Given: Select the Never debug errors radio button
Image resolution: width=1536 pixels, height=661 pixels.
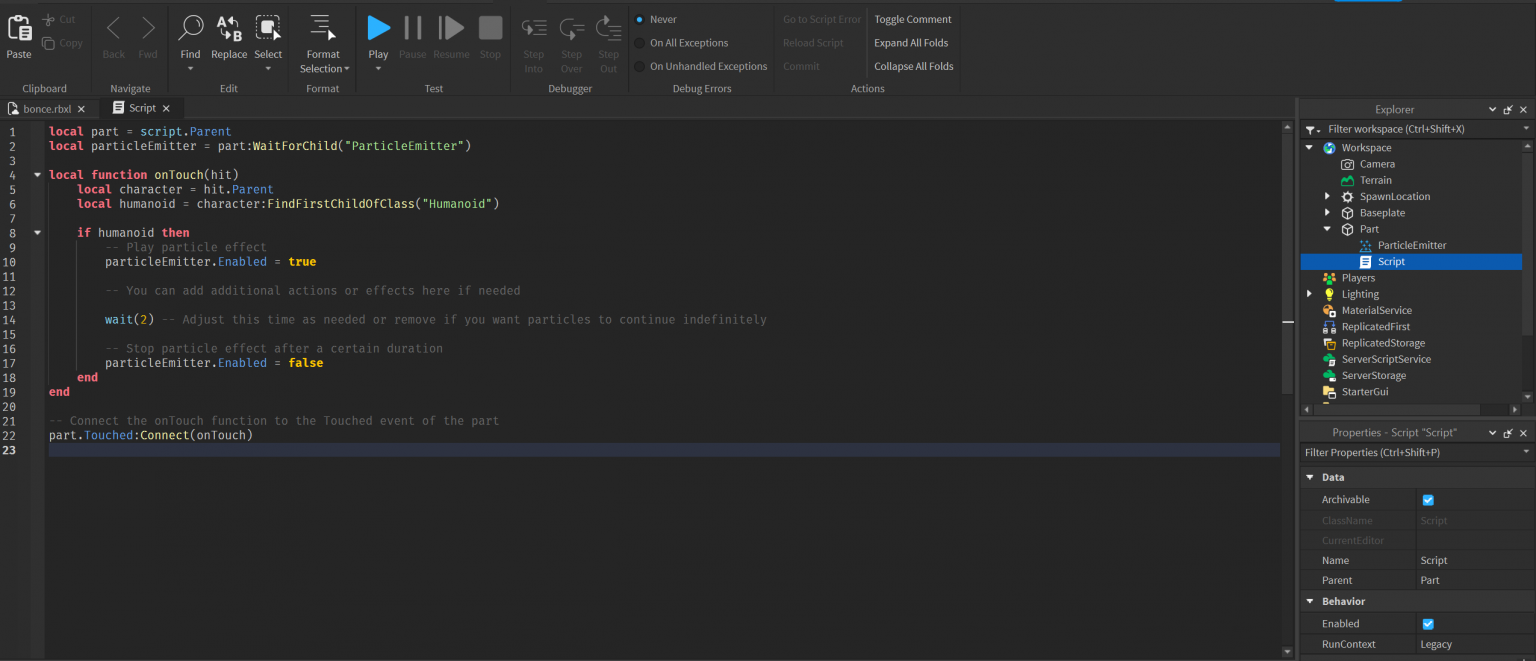Looking at the screenshot, I should click(x=640, y=19).
